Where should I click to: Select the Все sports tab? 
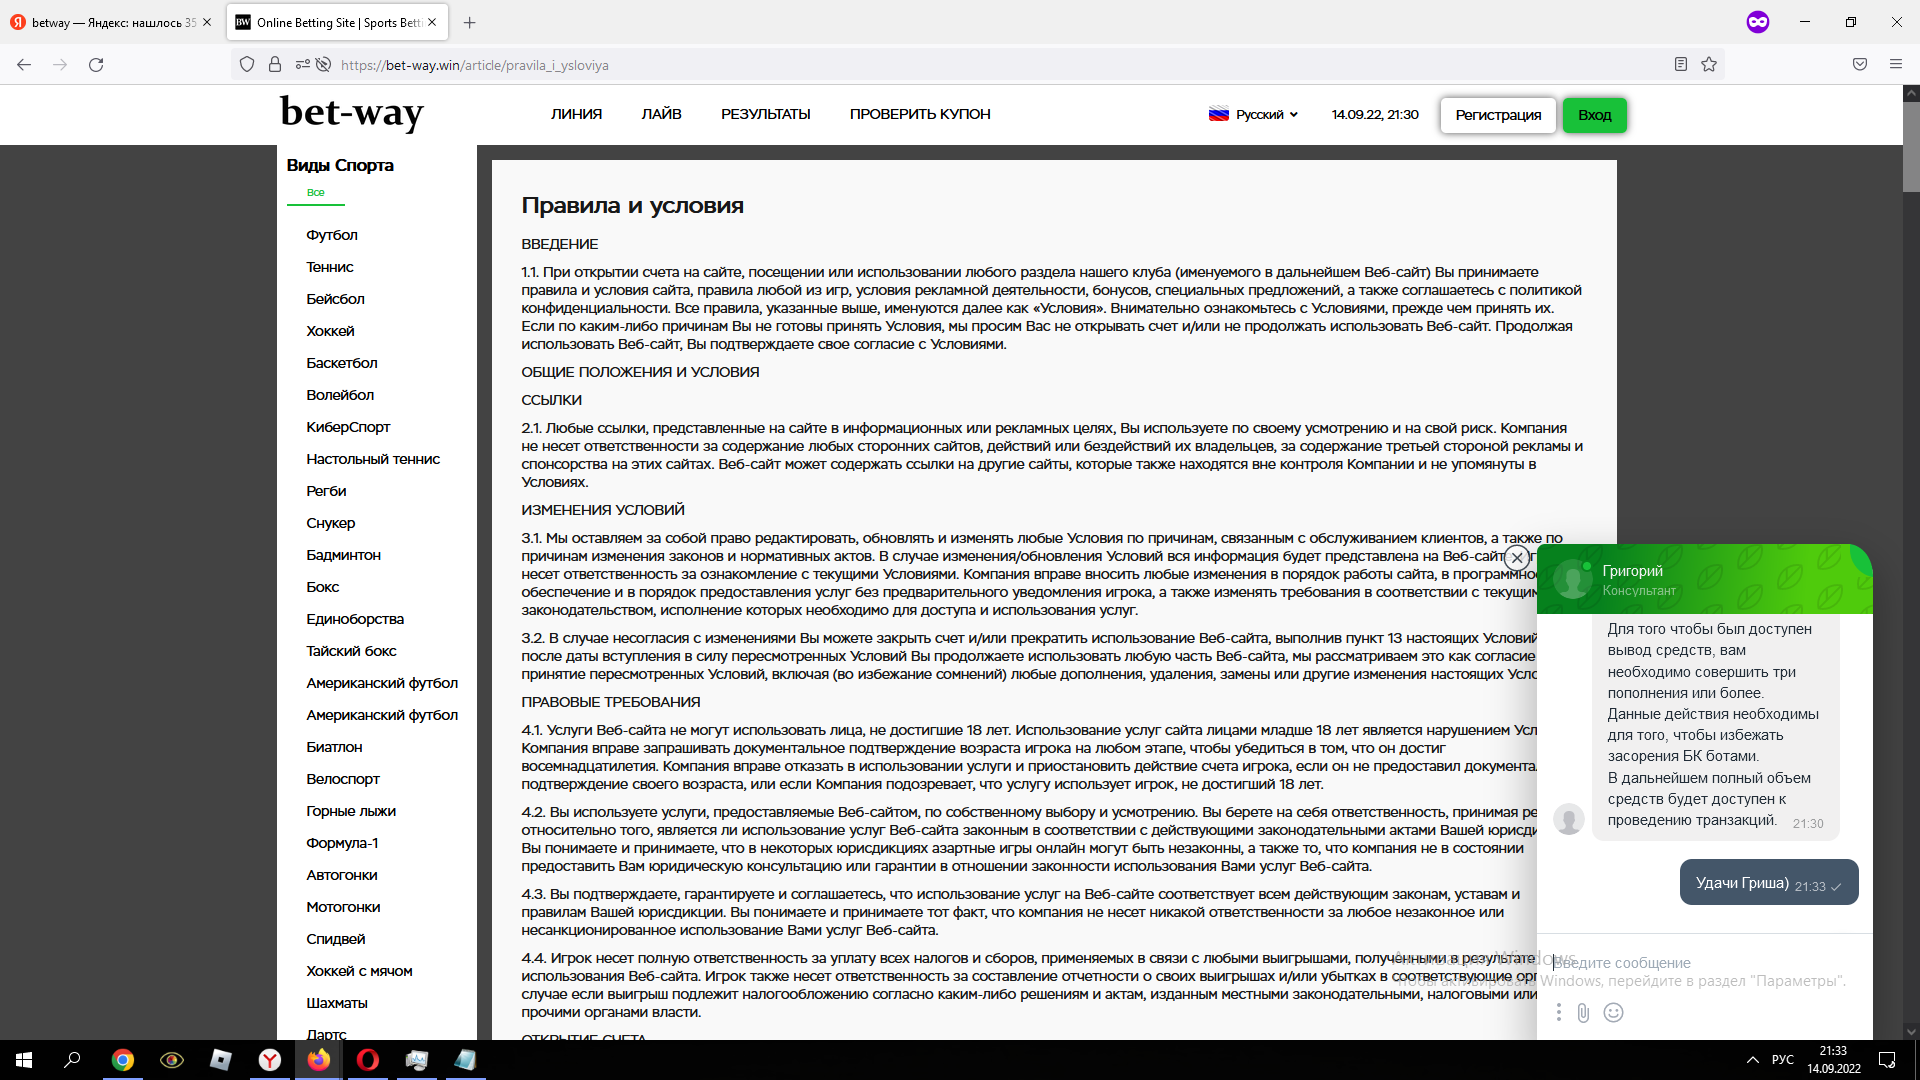(x=316, y=192)
